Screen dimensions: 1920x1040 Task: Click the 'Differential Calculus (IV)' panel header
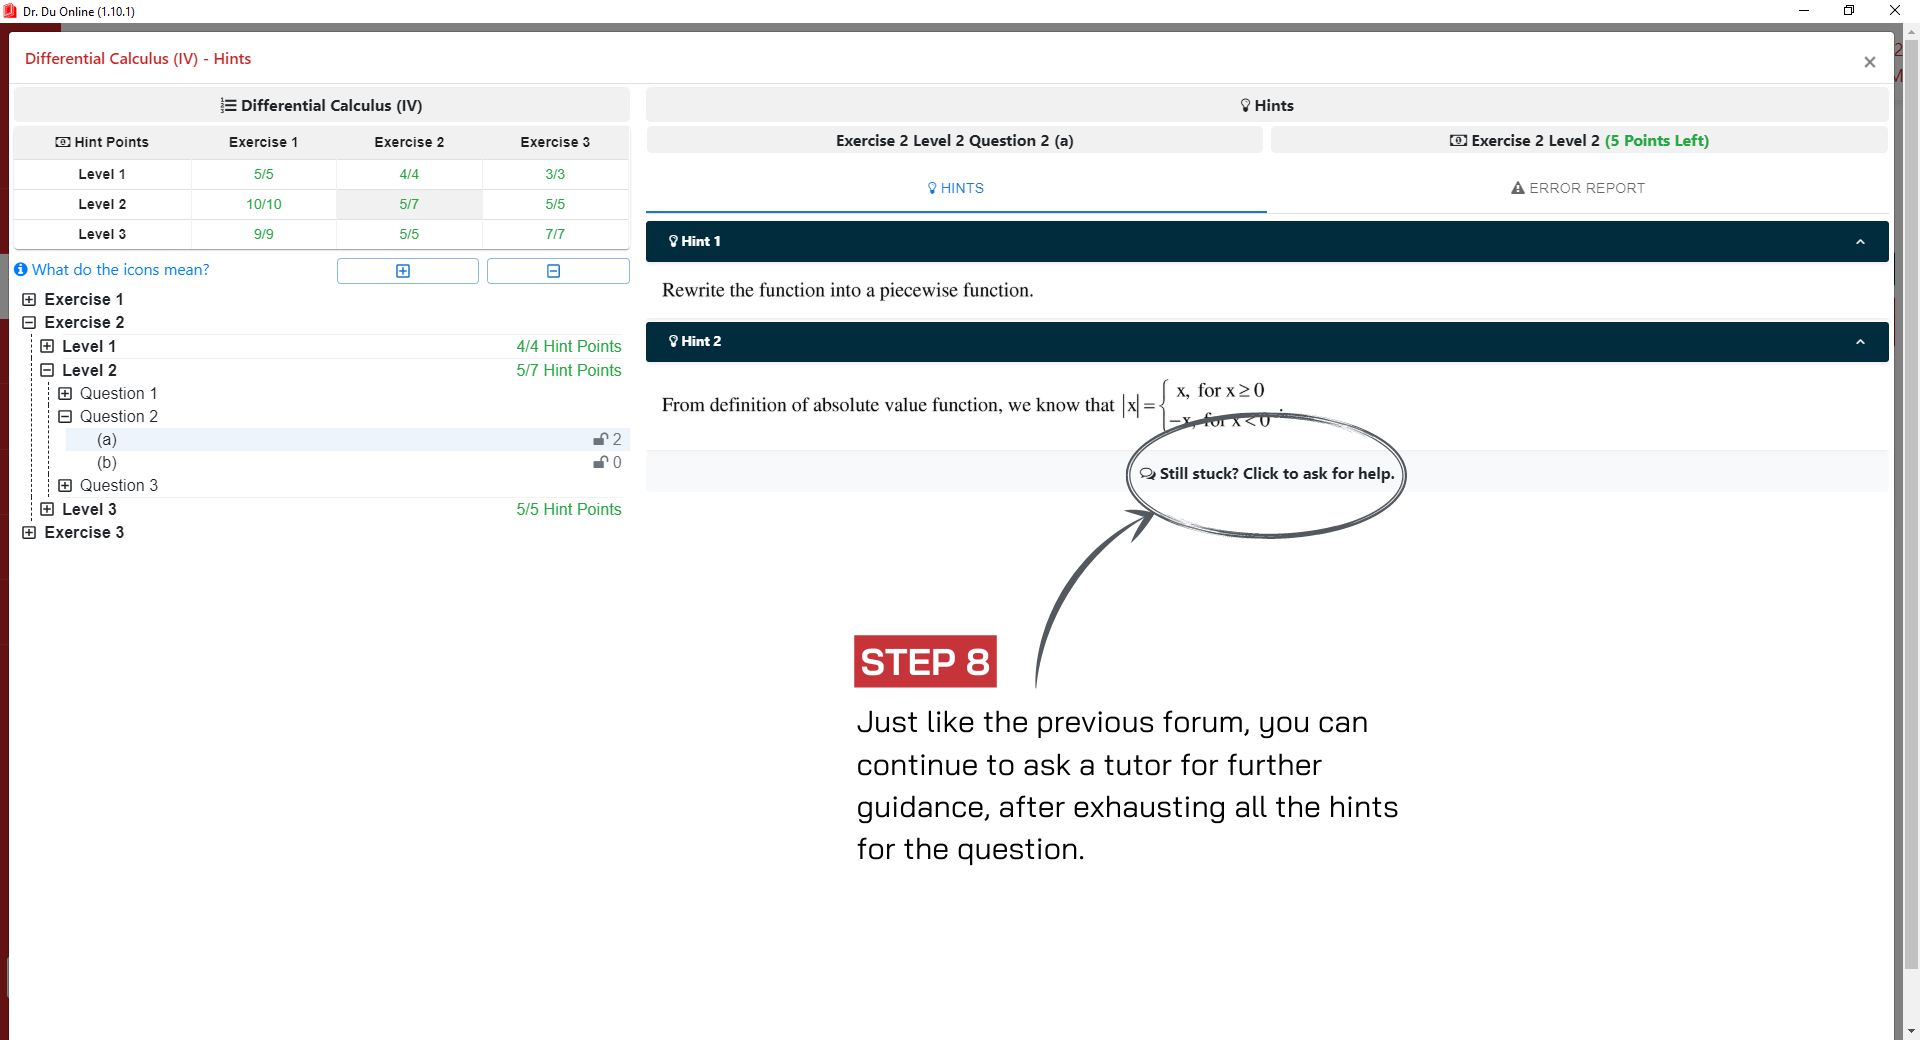(x=322, y=105)
